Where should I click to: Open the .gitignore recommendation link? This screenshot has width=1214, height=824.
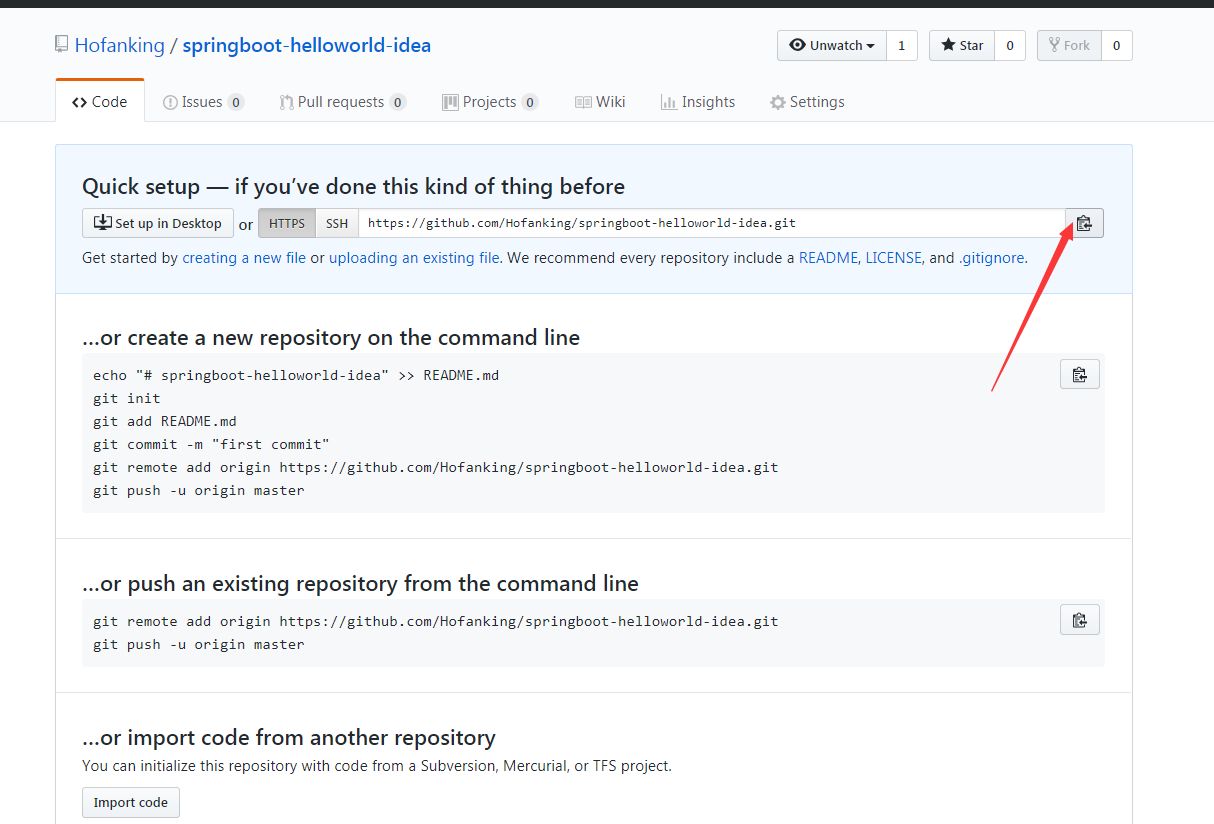click(992, 257)
